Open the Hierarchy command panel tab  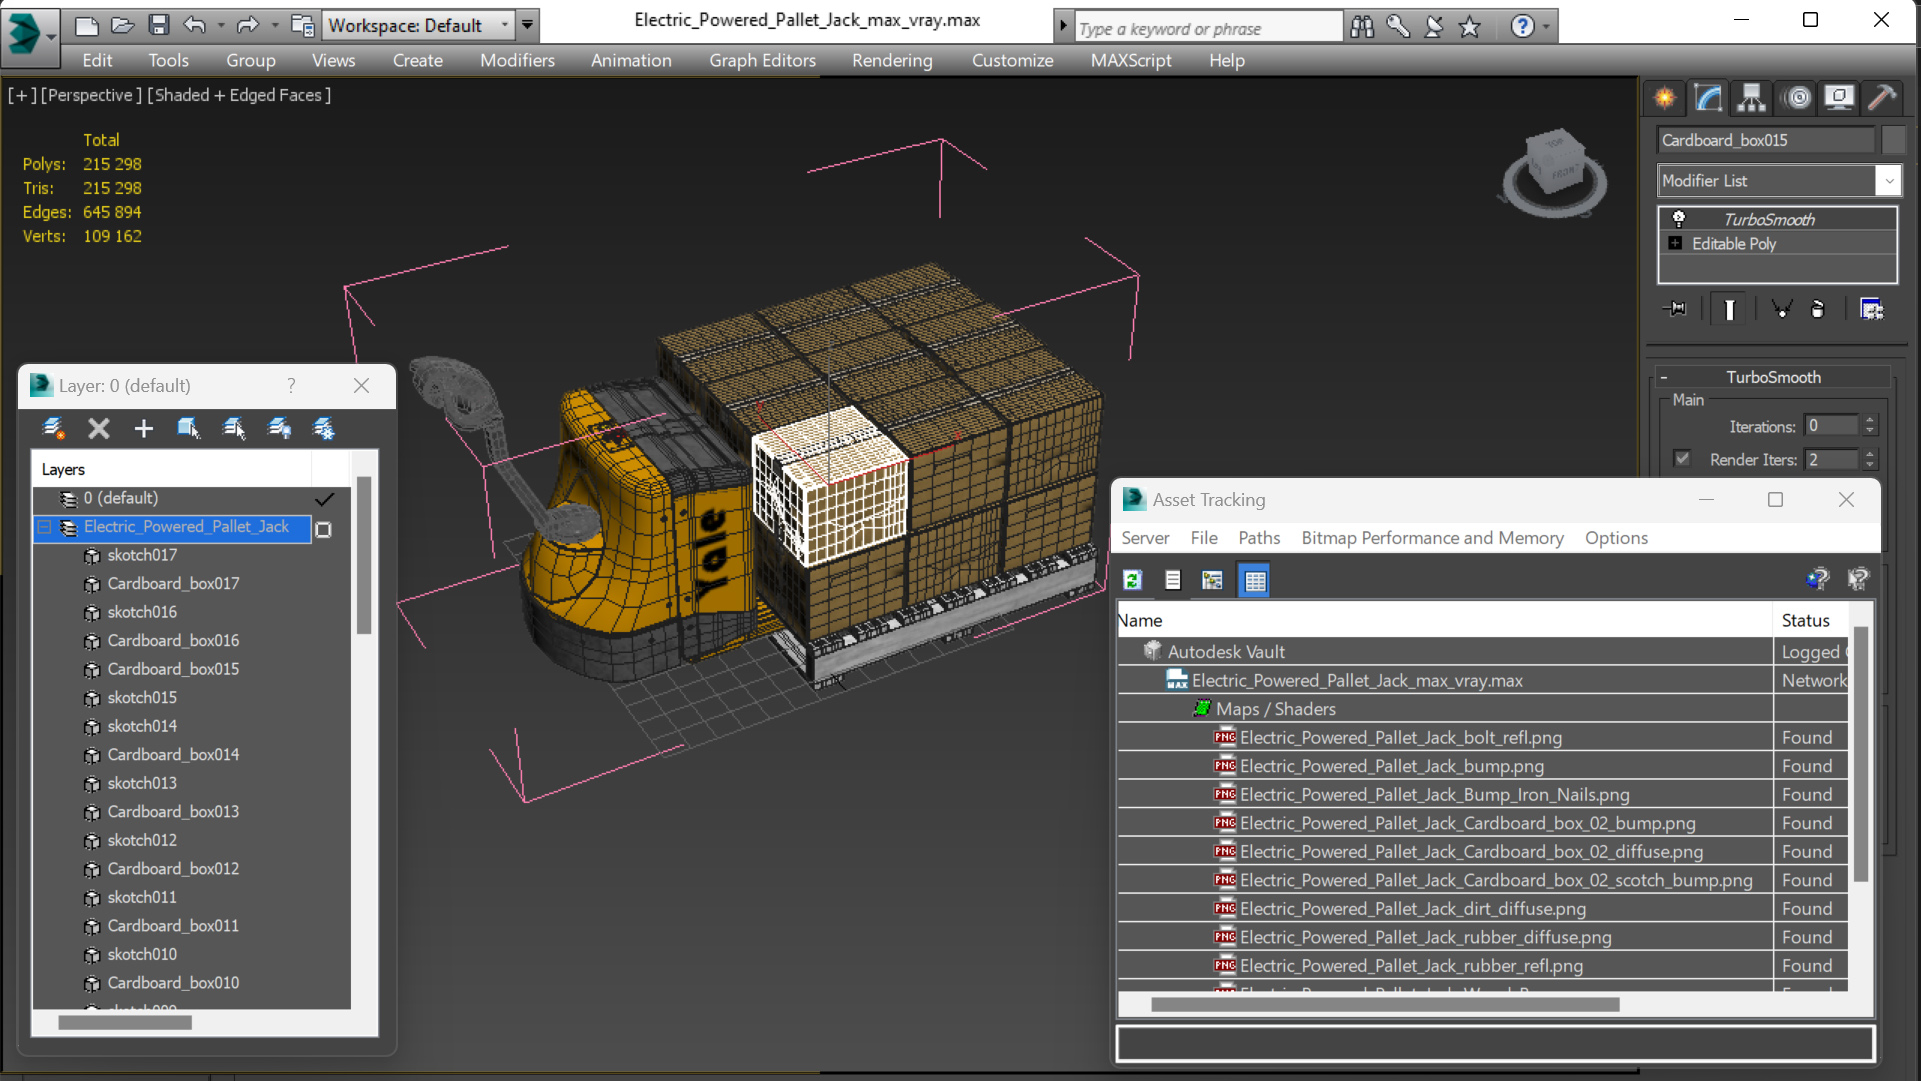coord(1751,97)
